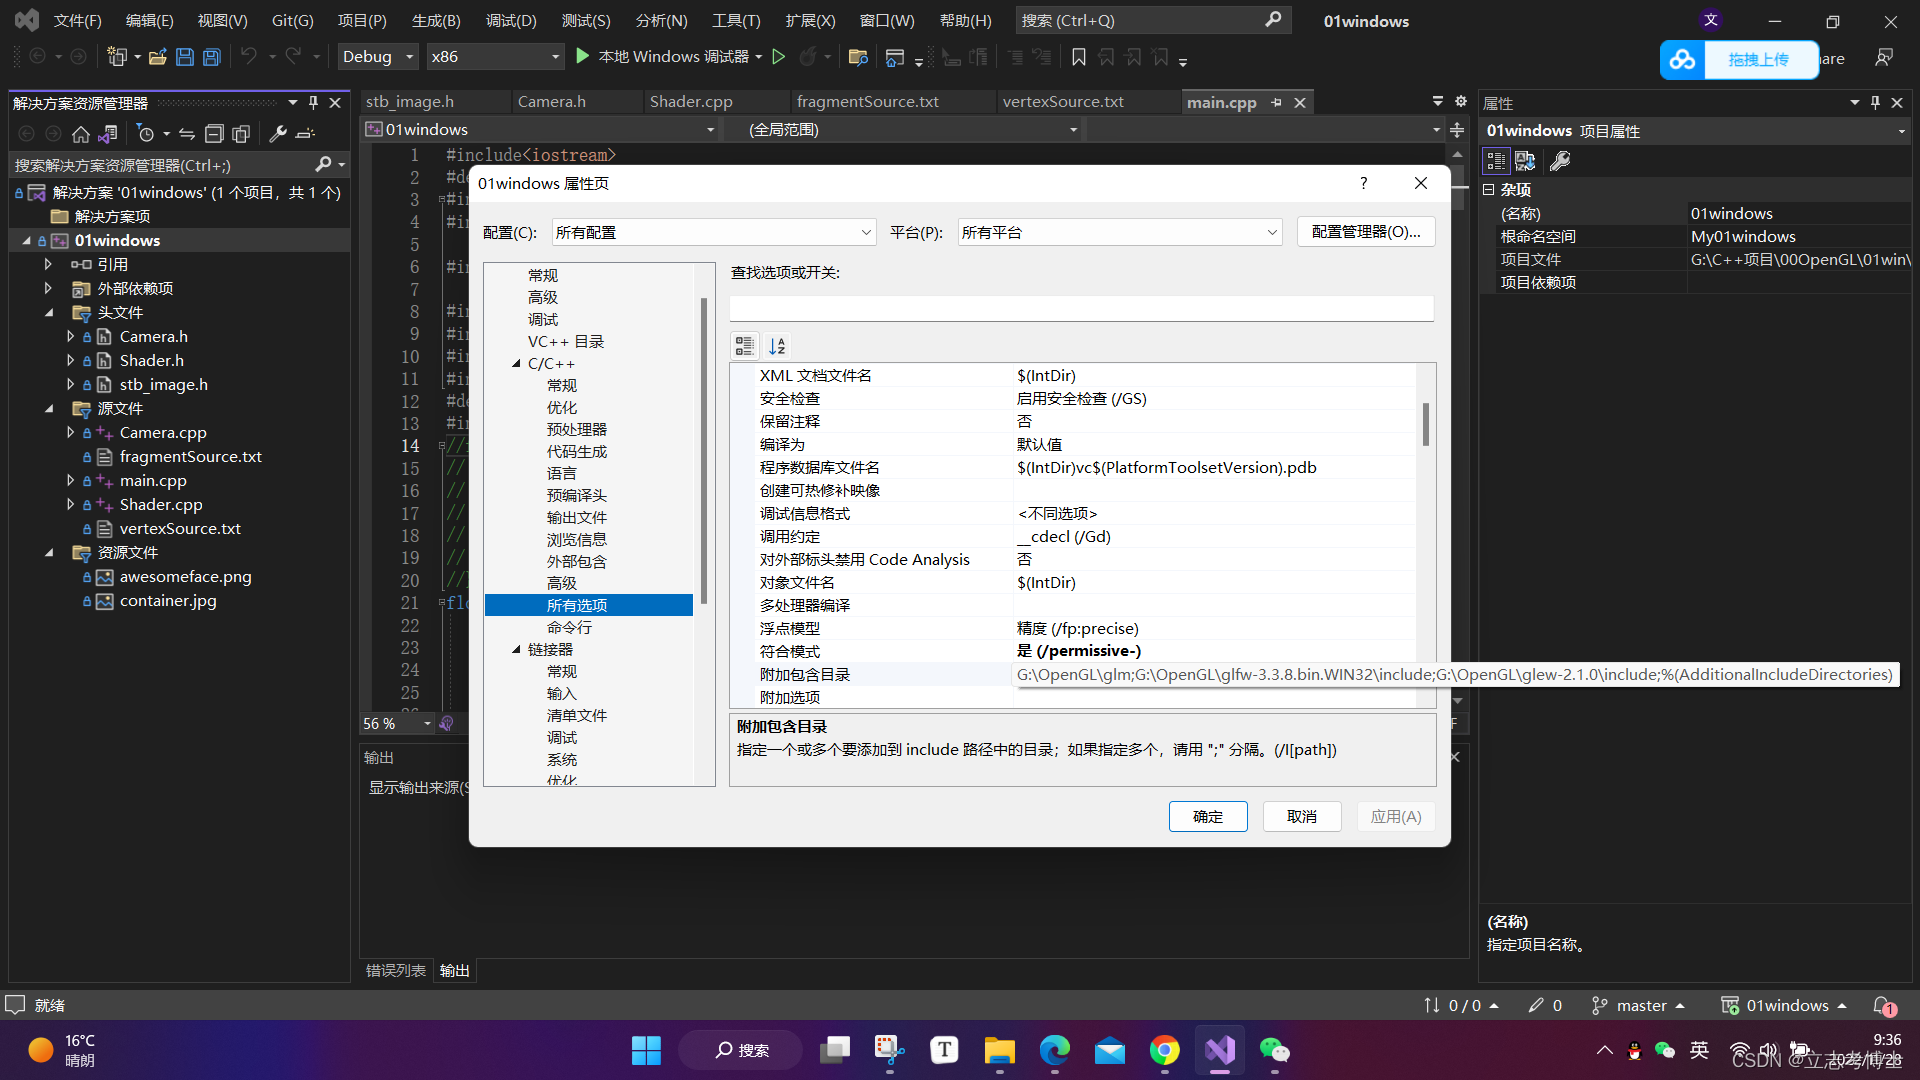Enable alphabetical sorting in the property pages dialog
This screenshot has height=1080, width=1920.
click(x=778, y=345)
